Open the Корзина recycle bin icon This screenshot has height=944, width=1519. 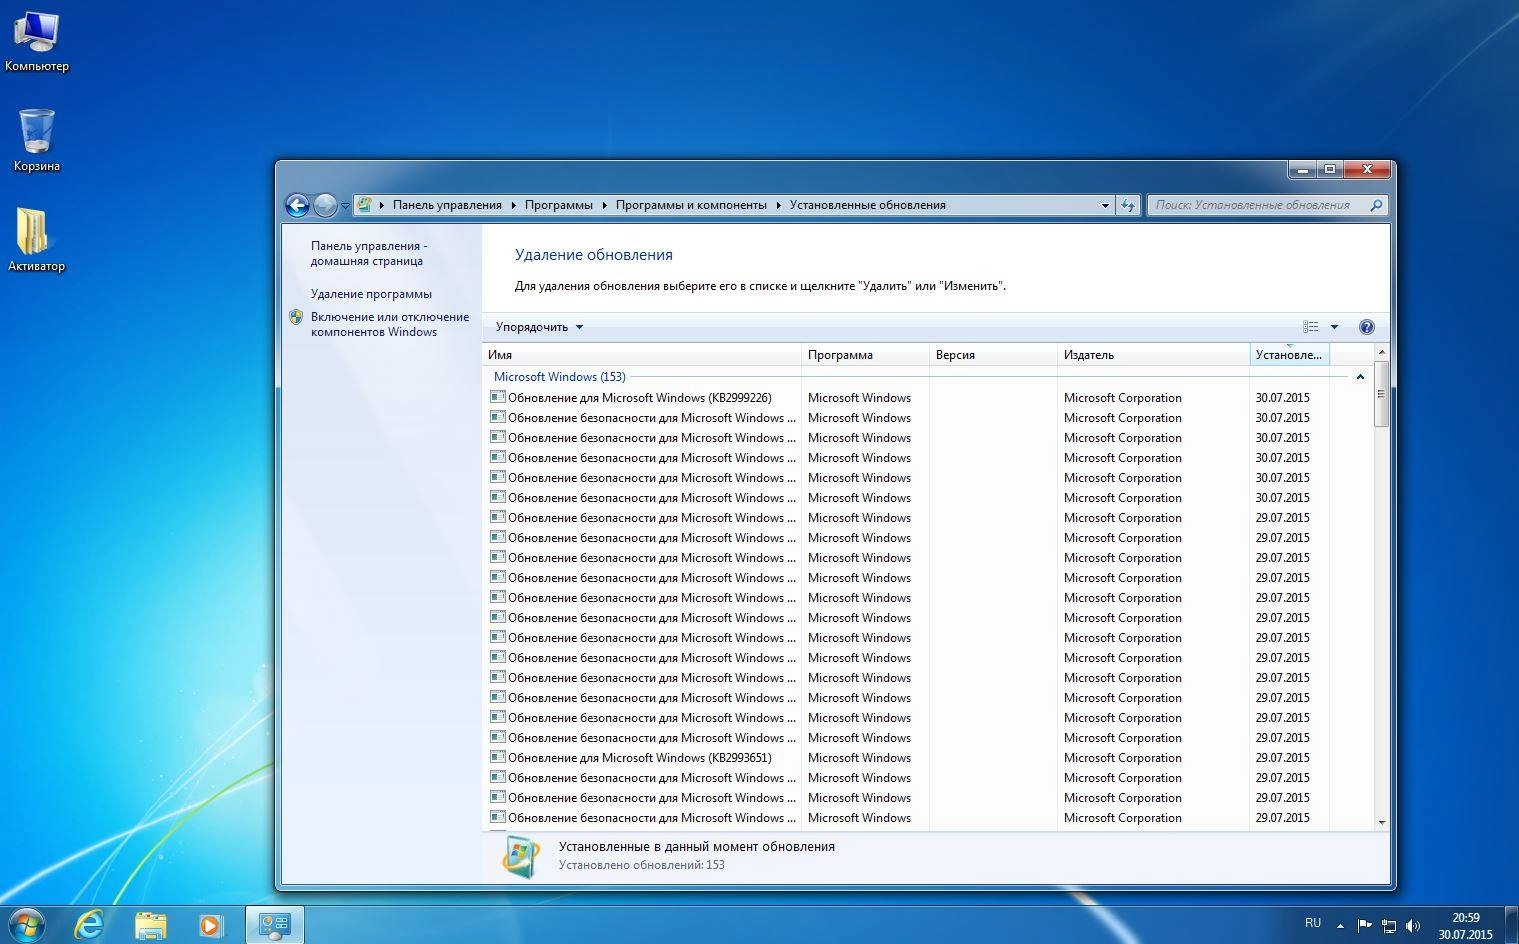[x=37, y=141]
